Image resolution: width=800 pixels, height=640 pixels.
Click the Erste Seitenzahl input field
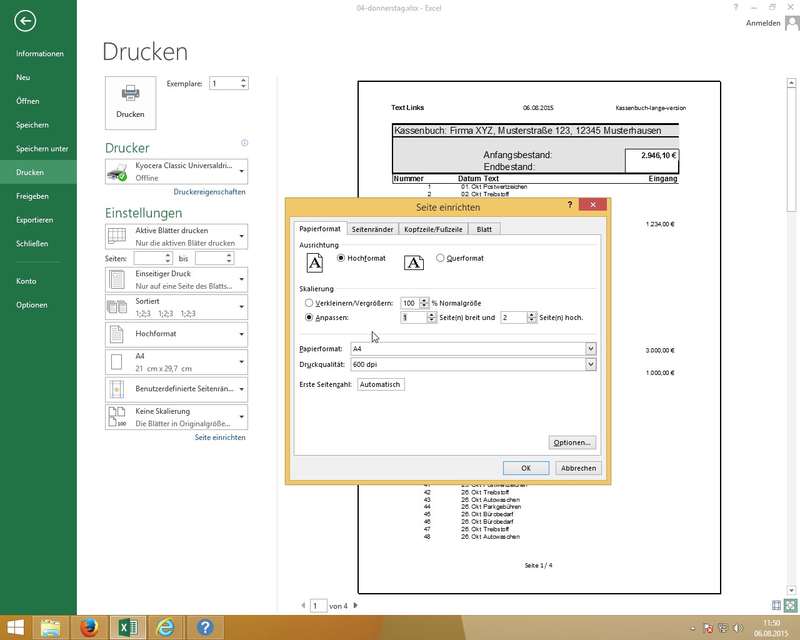click(x=381, y=384)
